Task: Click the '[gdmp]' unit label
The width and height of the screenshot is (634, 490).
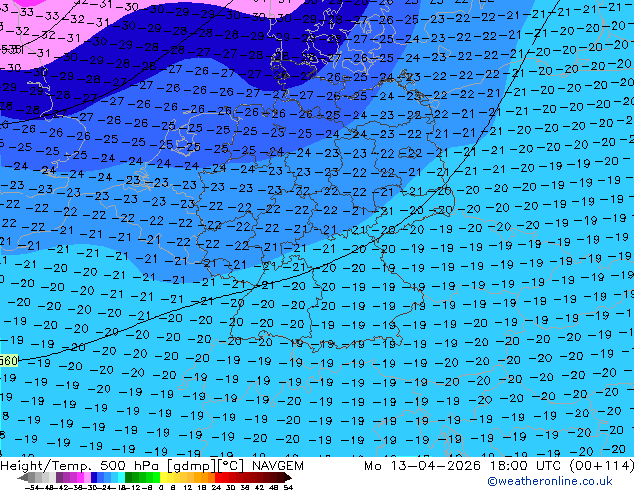Action: tap(192, 466)
